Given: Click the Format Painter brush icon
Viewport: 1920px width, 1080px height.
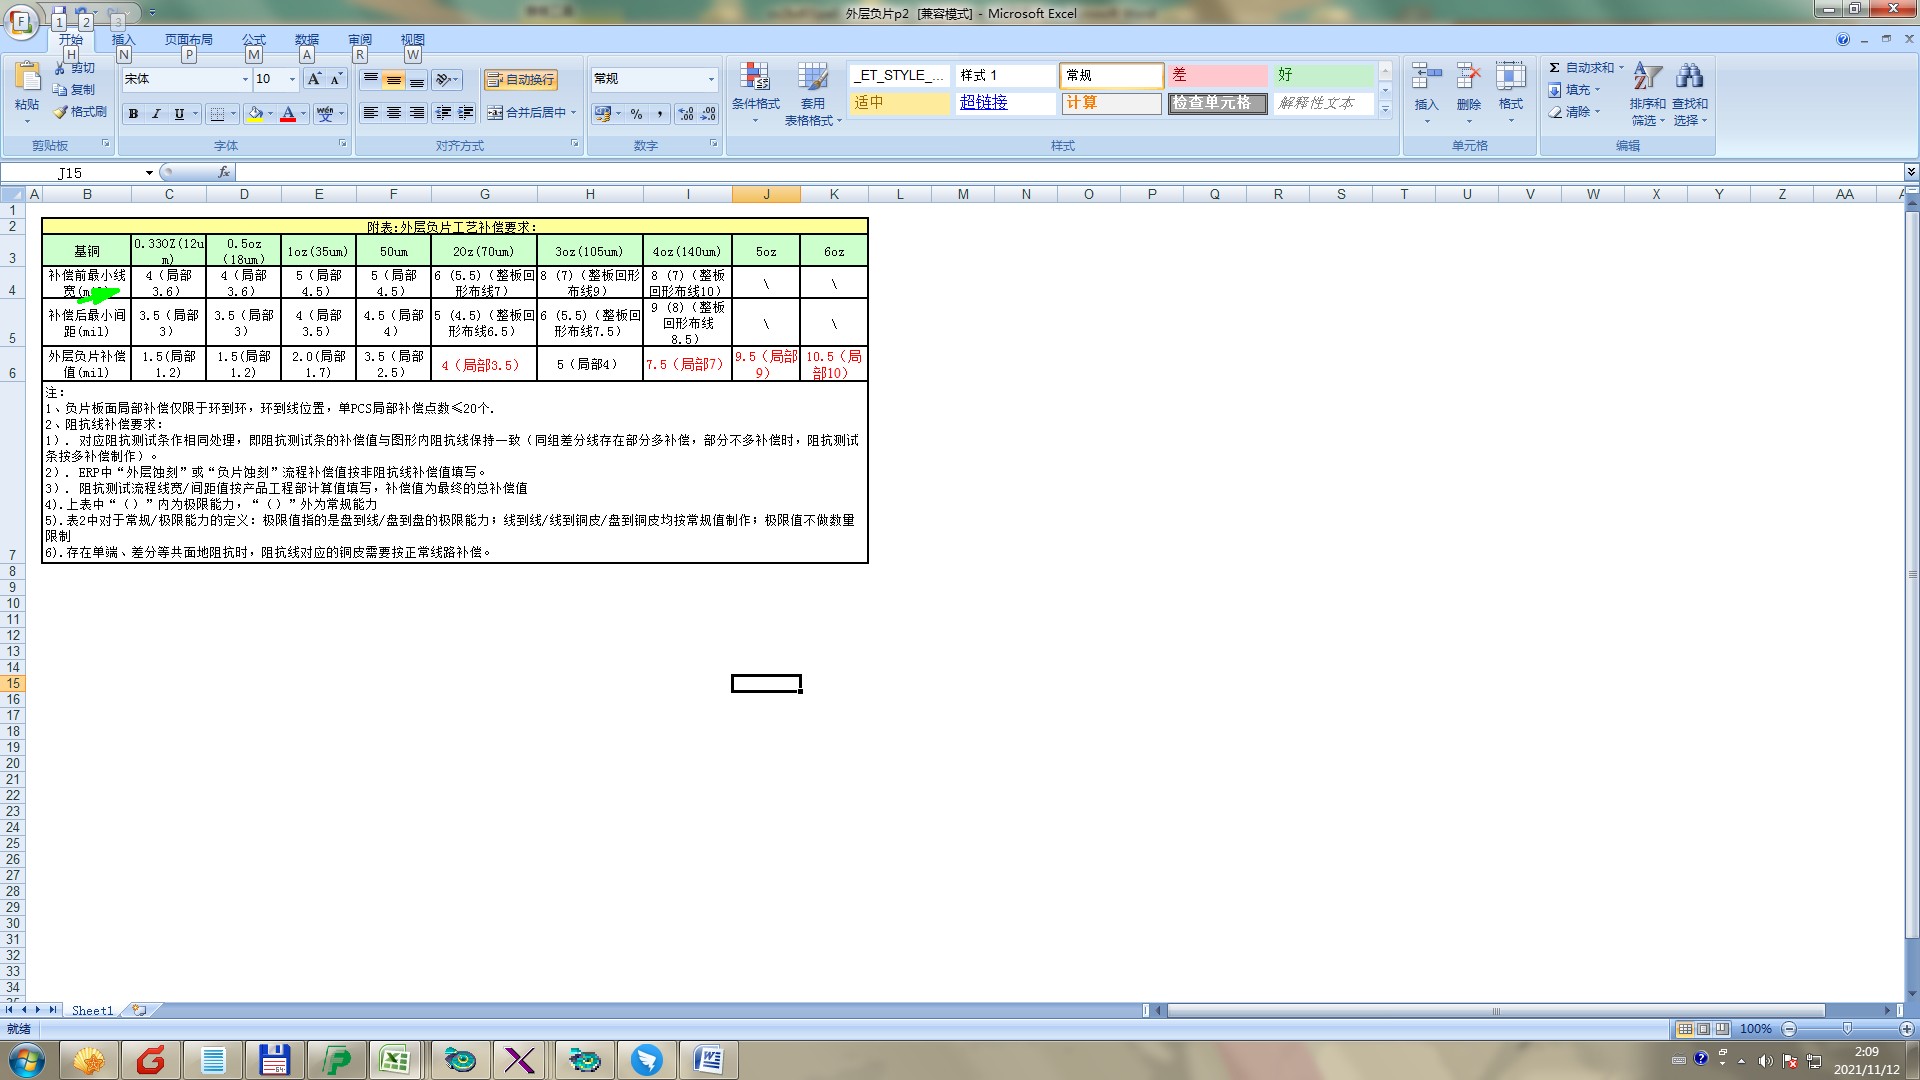Looking at the screenshot, I should pos(61,112).
